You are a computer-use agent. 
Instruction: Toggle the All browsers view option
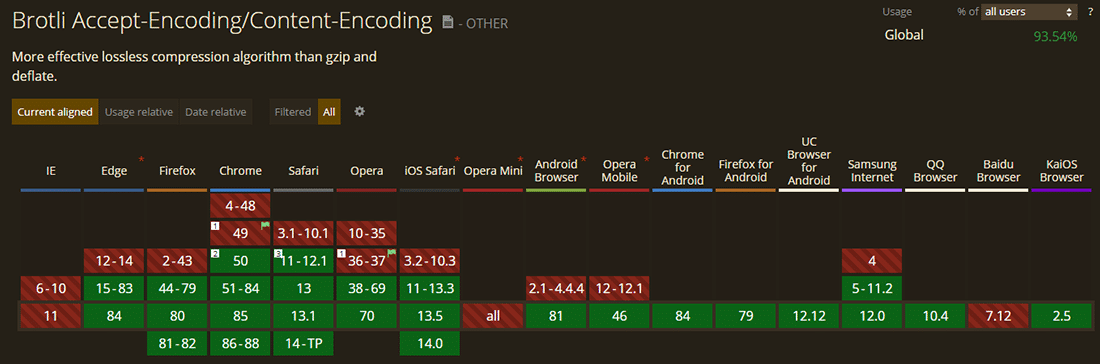click(x=329, y=112)
